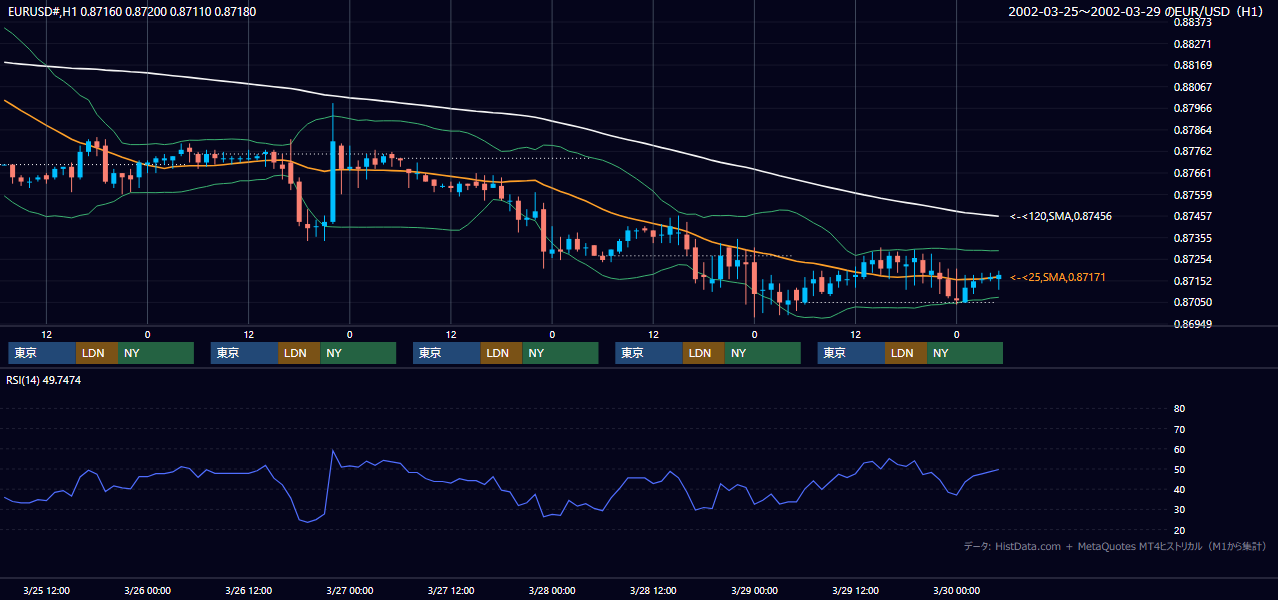Select the 2002-03-25～2002-03-29 EUR/USD title

[1138, 11]
